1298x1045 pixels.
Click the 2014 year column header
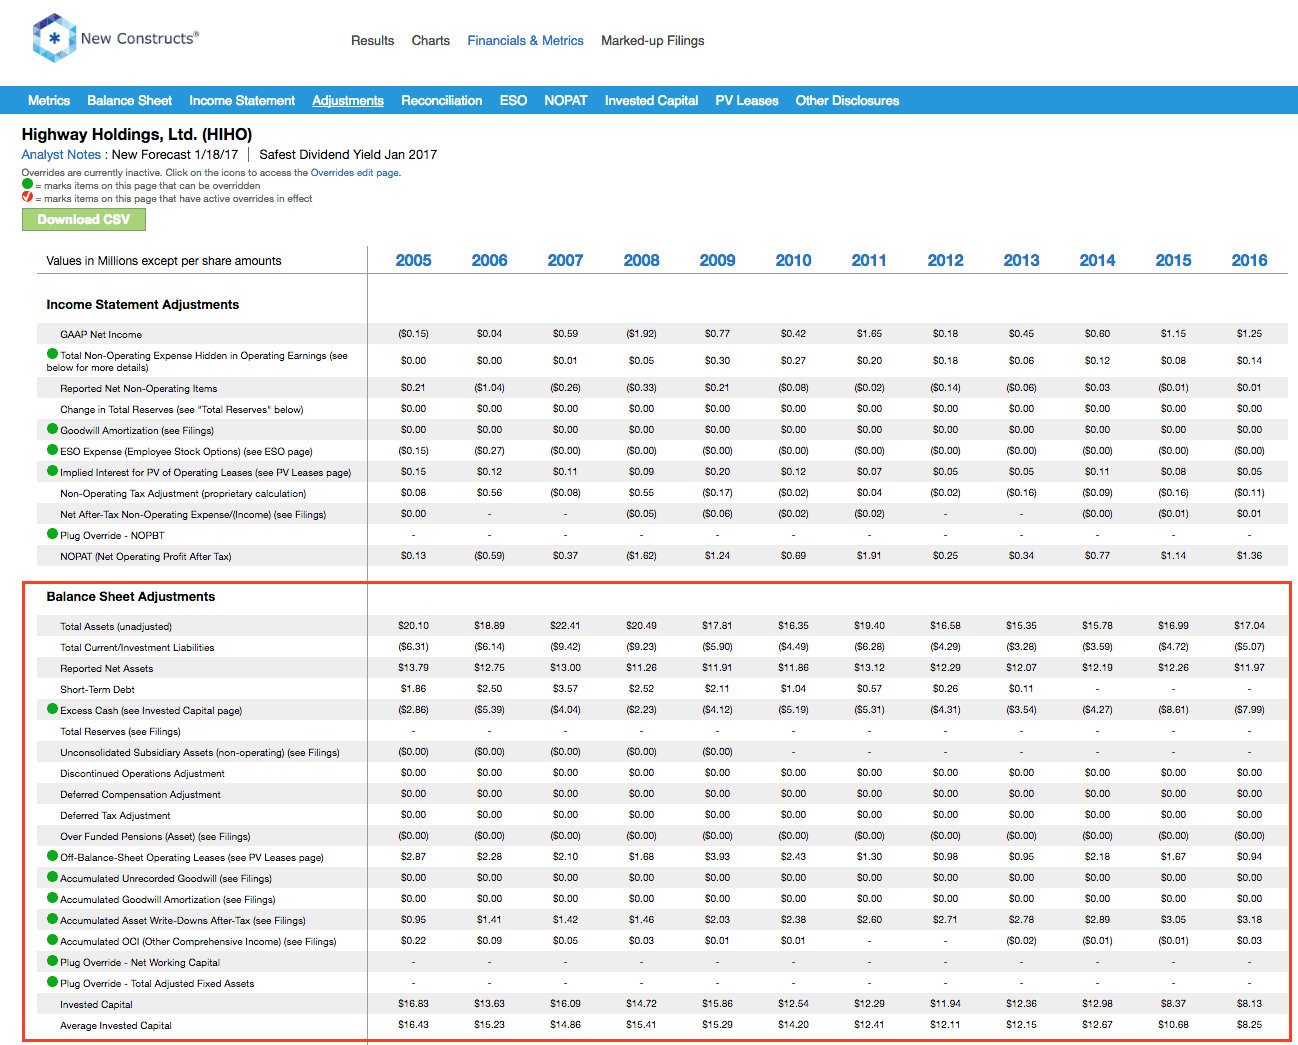pos(1097,260)
